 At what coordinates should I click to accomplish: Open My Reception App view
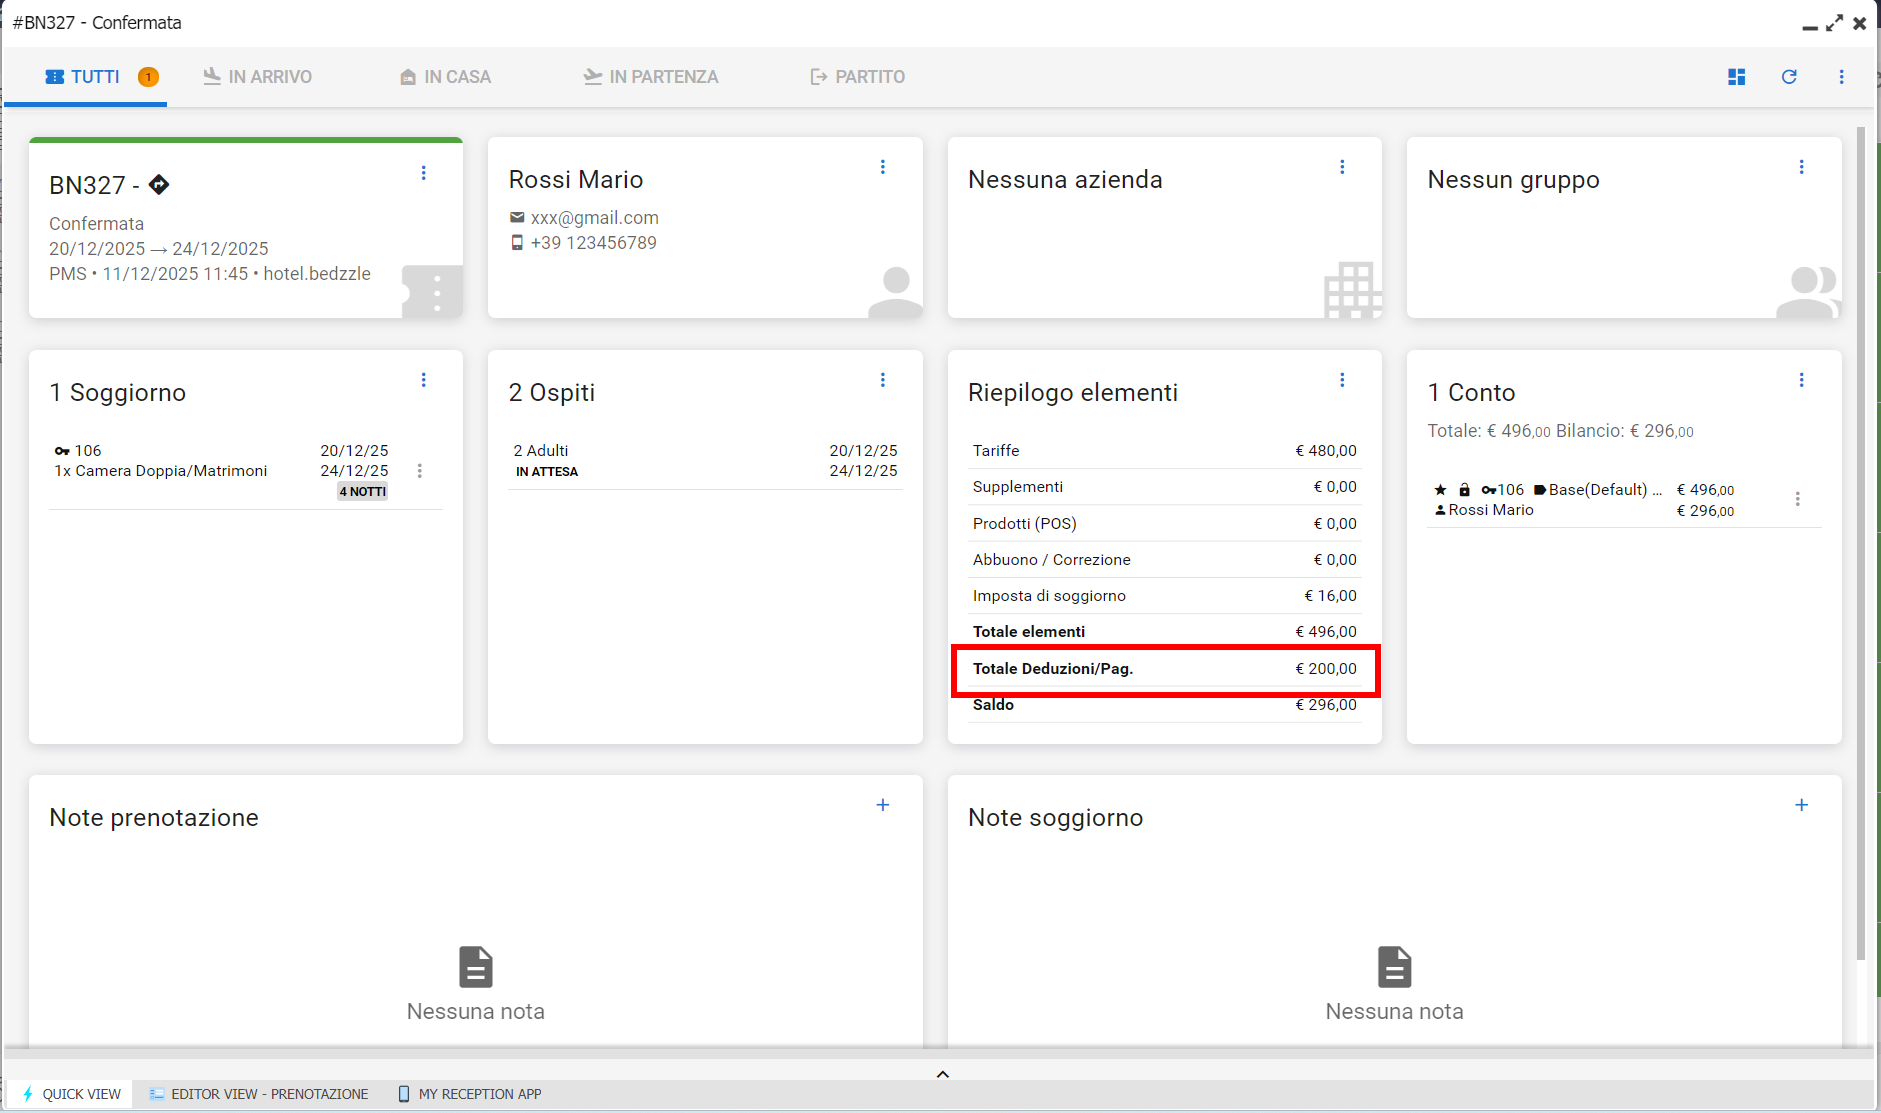pyautogui.click(x=470, y=1094)
